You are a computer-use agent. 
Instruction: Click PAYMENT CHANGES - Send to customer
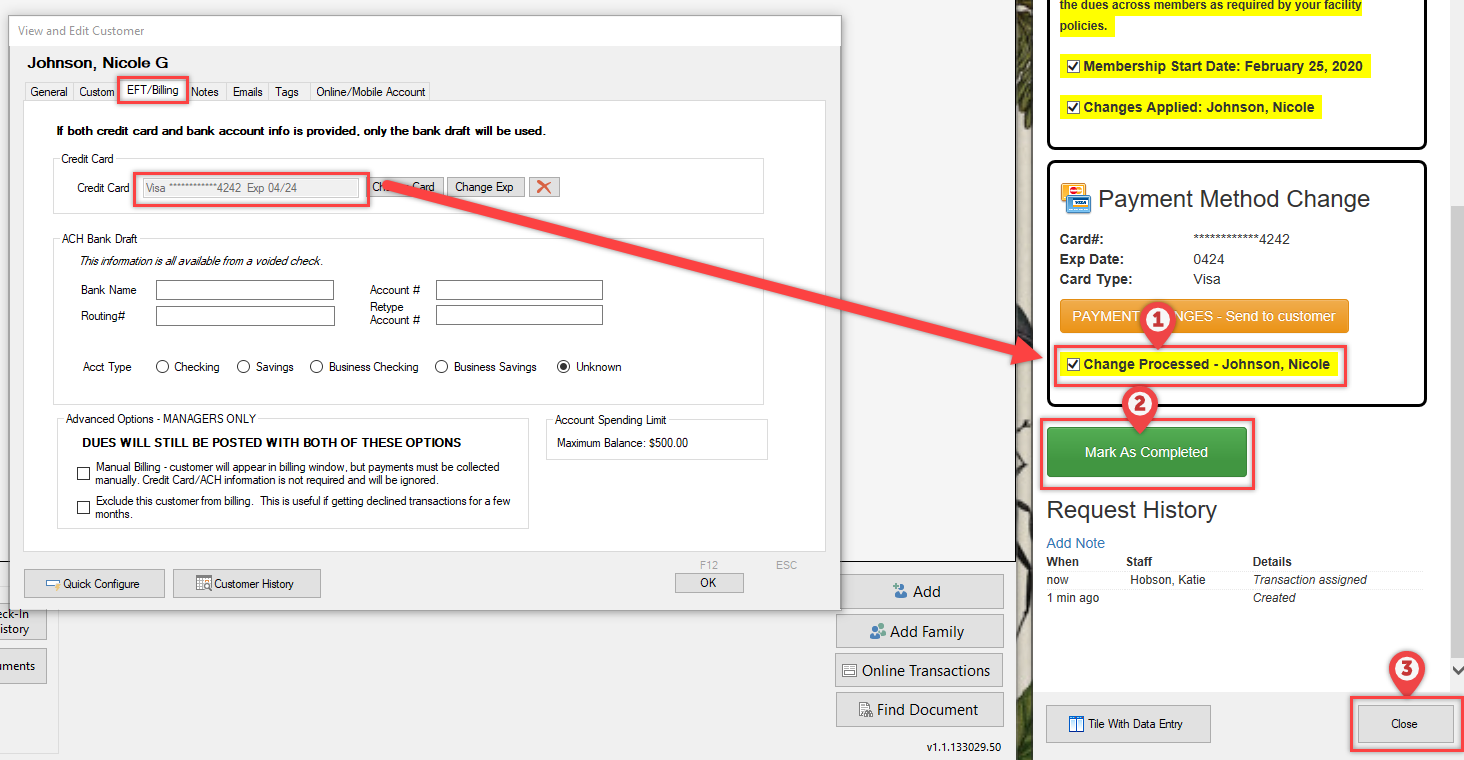coord(1204,316)
